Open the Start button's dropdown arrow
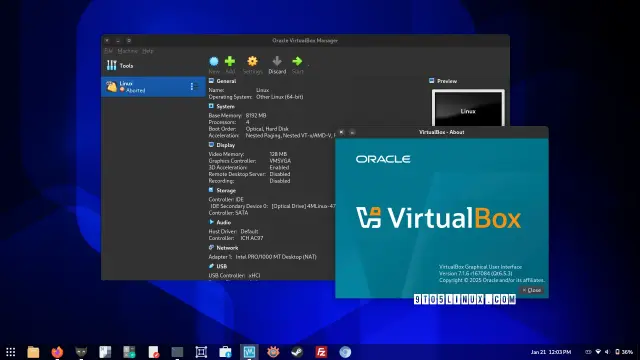 [308, 65]
